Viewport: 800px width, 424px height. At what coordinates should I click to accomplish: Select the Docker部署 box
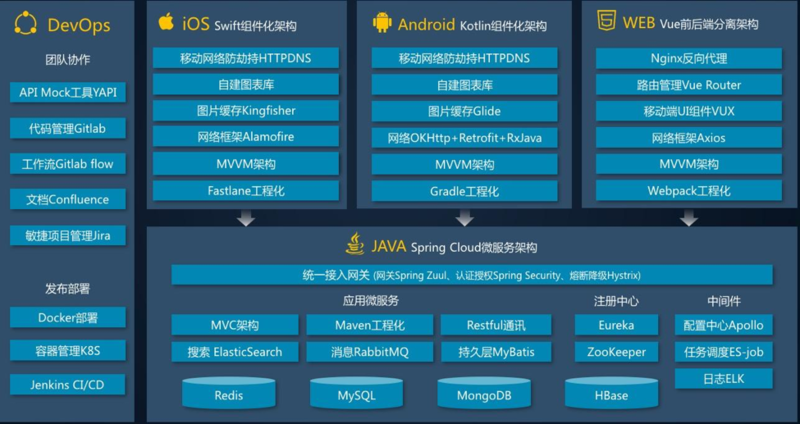68,317
